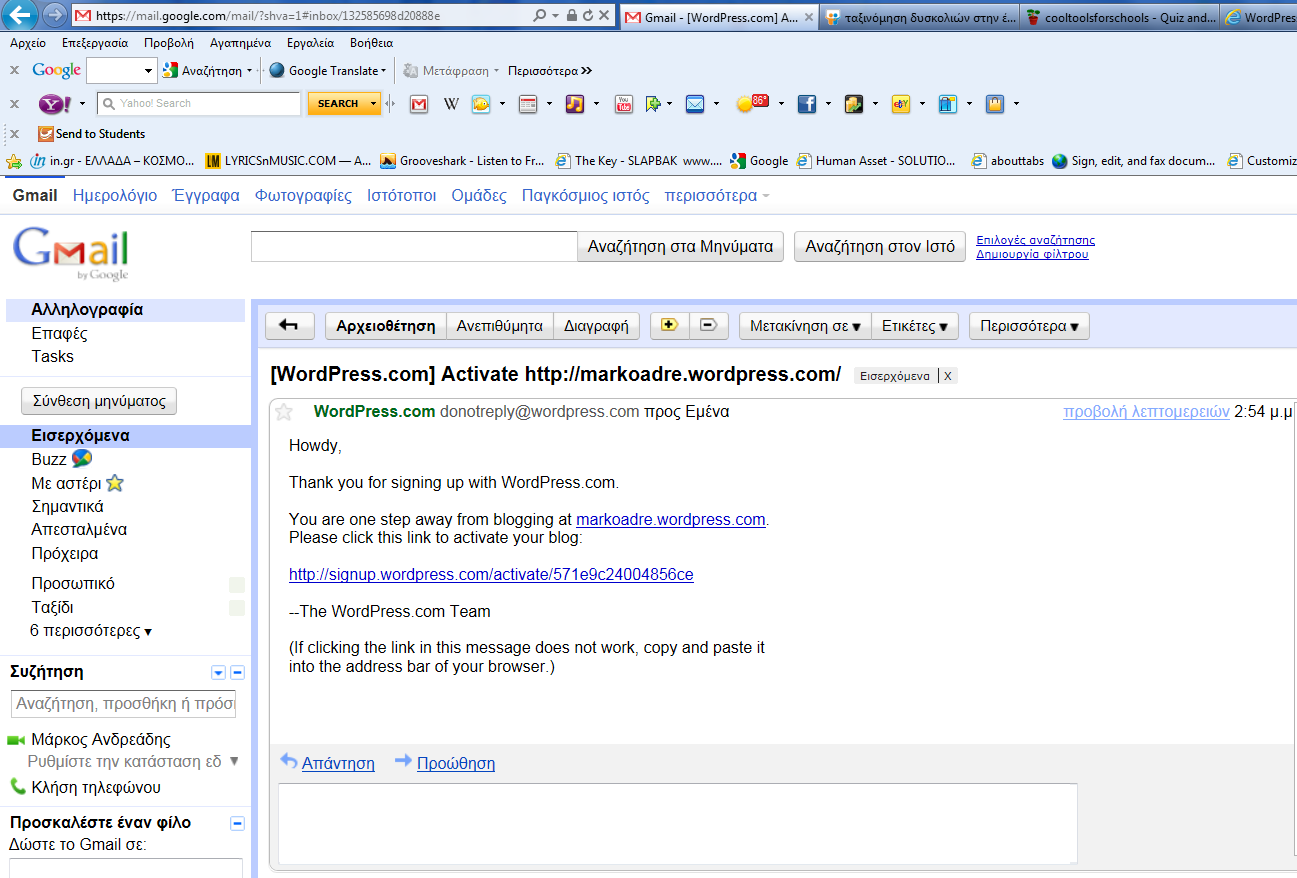The image size is (1297, 878).
Task: Click the Google Translate toolbar button
Action: point(327,70)
